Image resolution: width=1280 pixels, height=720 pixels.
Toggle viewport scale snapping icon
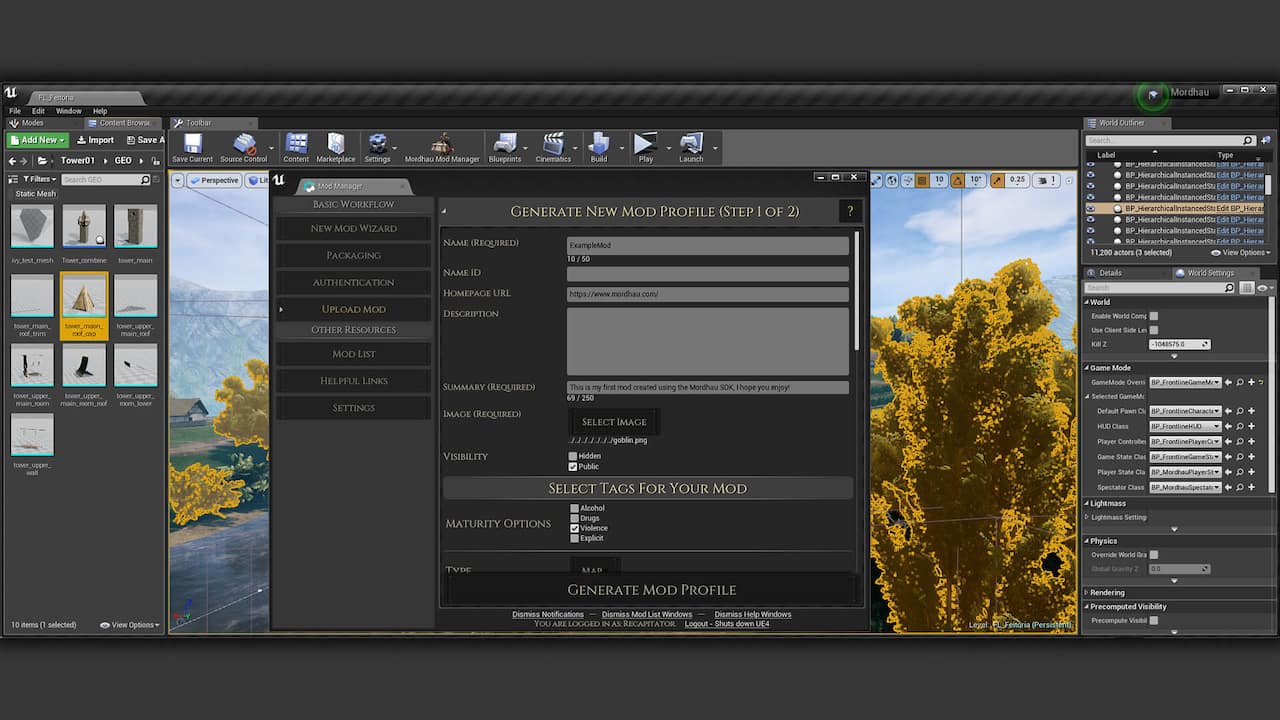(997, 180)
